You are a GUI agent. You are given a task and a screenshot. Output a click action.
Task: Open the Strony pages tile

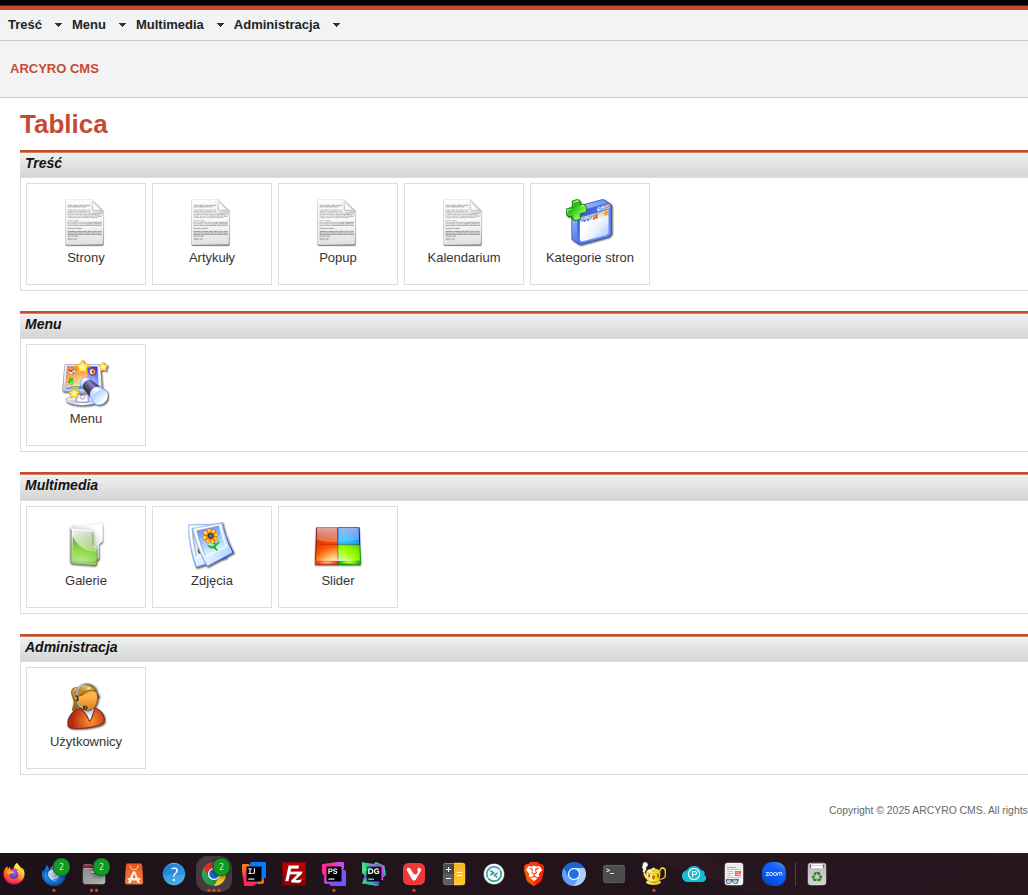pos(86,233)
